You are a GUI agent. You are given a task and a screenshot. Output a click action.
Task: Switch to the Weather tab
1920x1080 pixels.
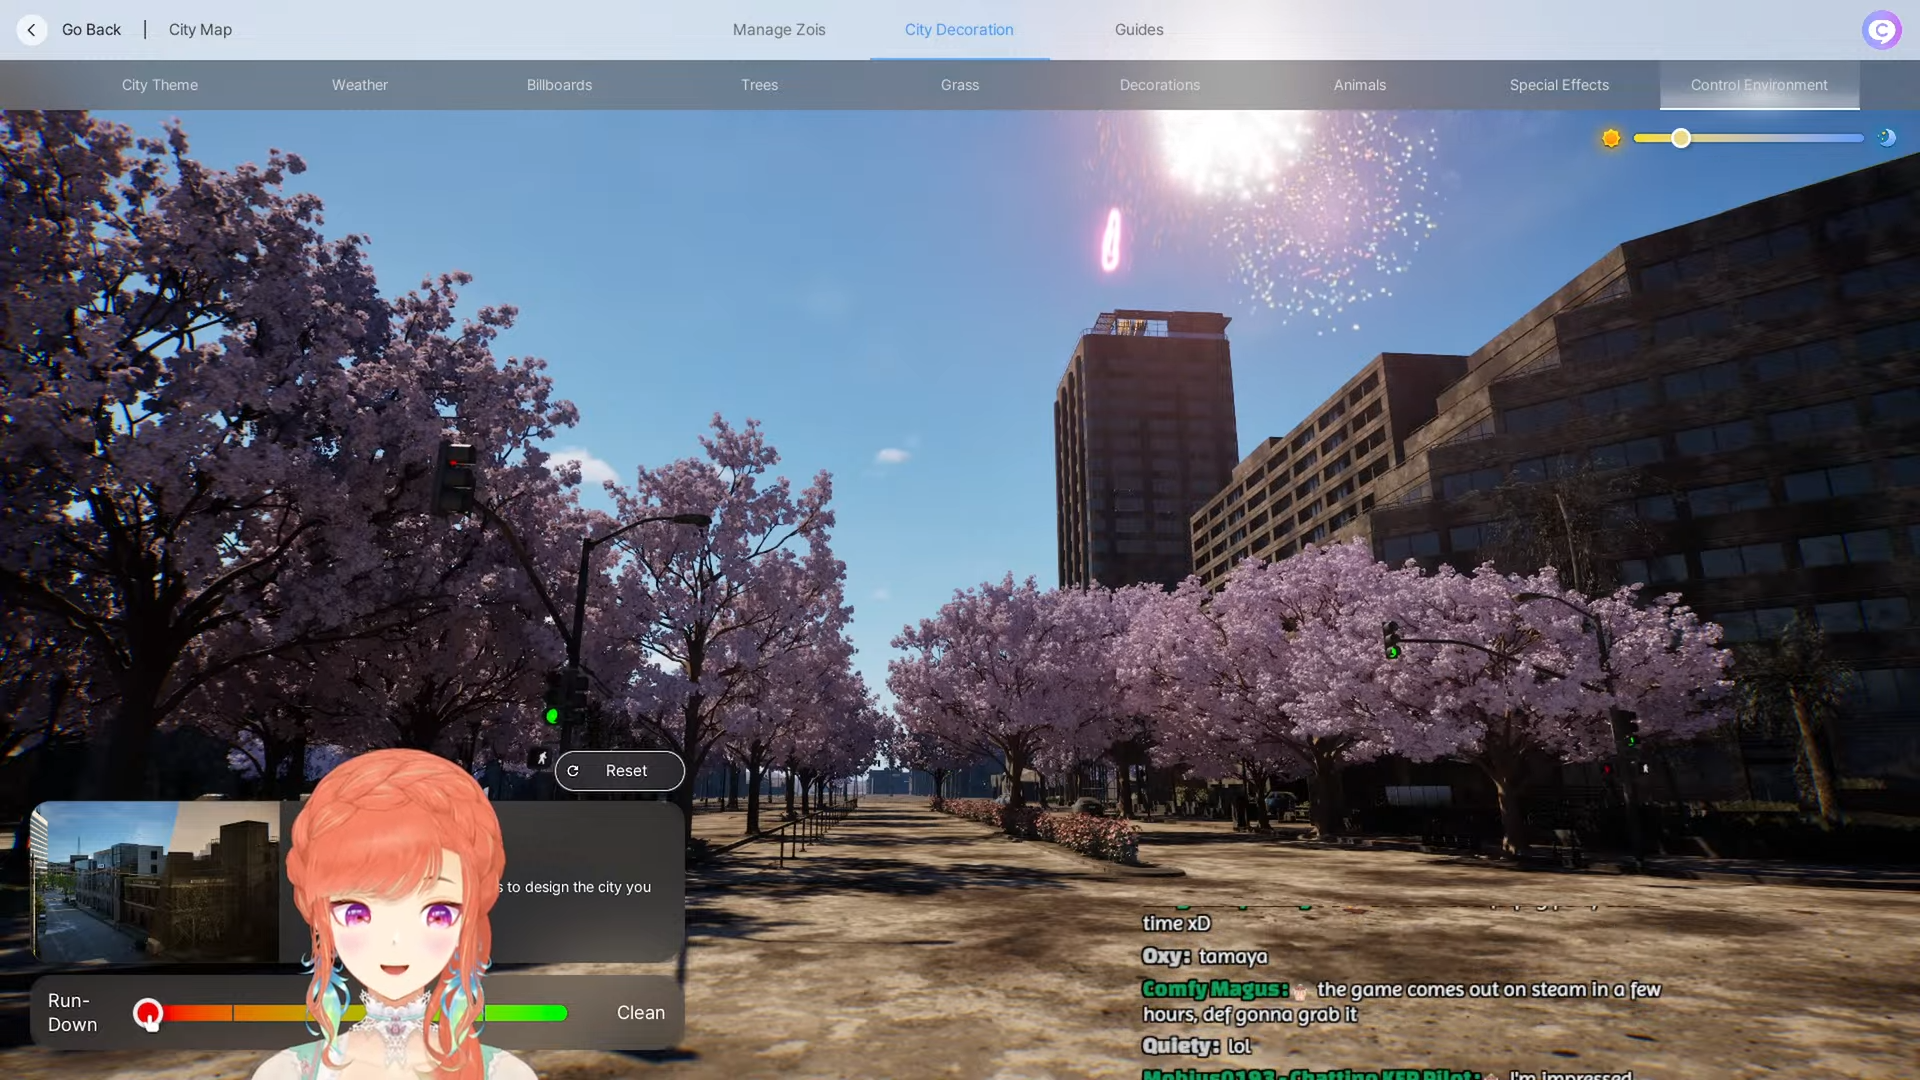pyautogui.click(x=360, y=85)
